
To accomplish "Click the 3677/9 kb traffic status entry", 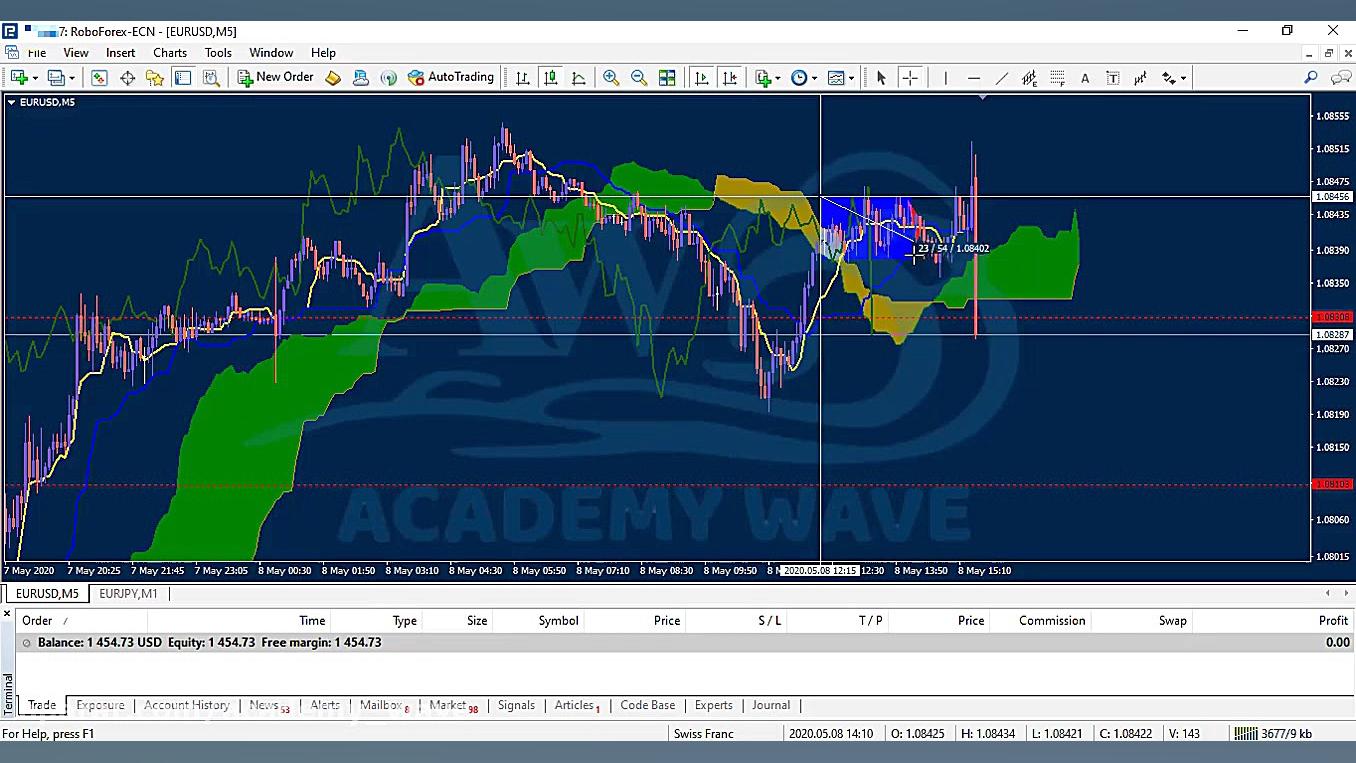I will pyautogui.click(x=1286, y=734).
